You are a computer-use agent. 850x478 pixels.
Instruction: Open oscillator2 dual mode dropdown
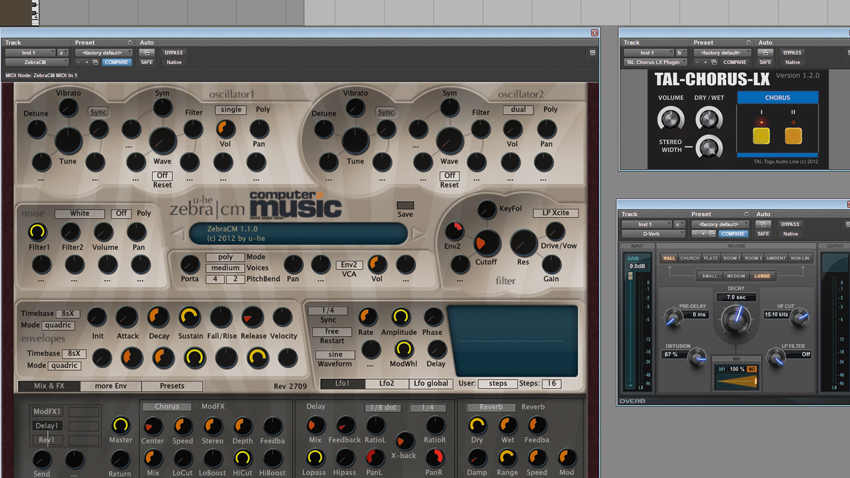coord(518,109)
